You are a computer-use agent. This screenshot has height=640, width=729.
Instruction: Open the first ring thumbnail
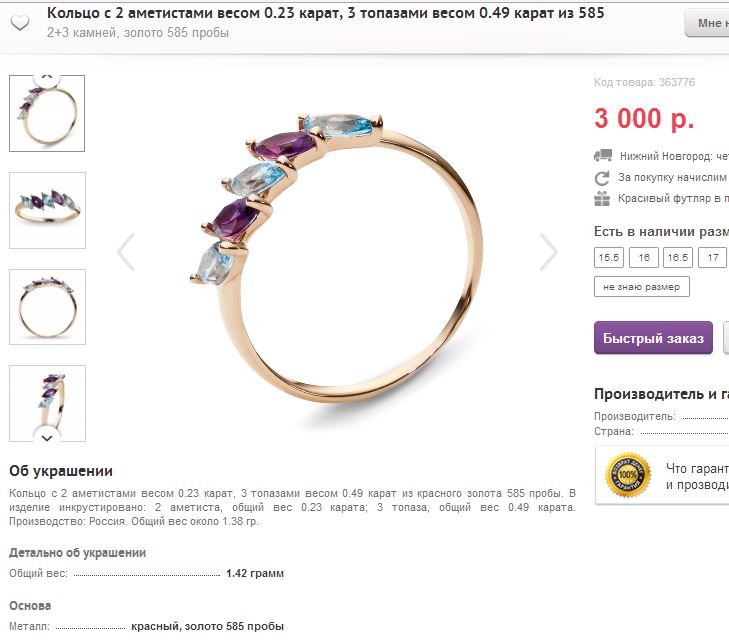[x=47, y=113]
